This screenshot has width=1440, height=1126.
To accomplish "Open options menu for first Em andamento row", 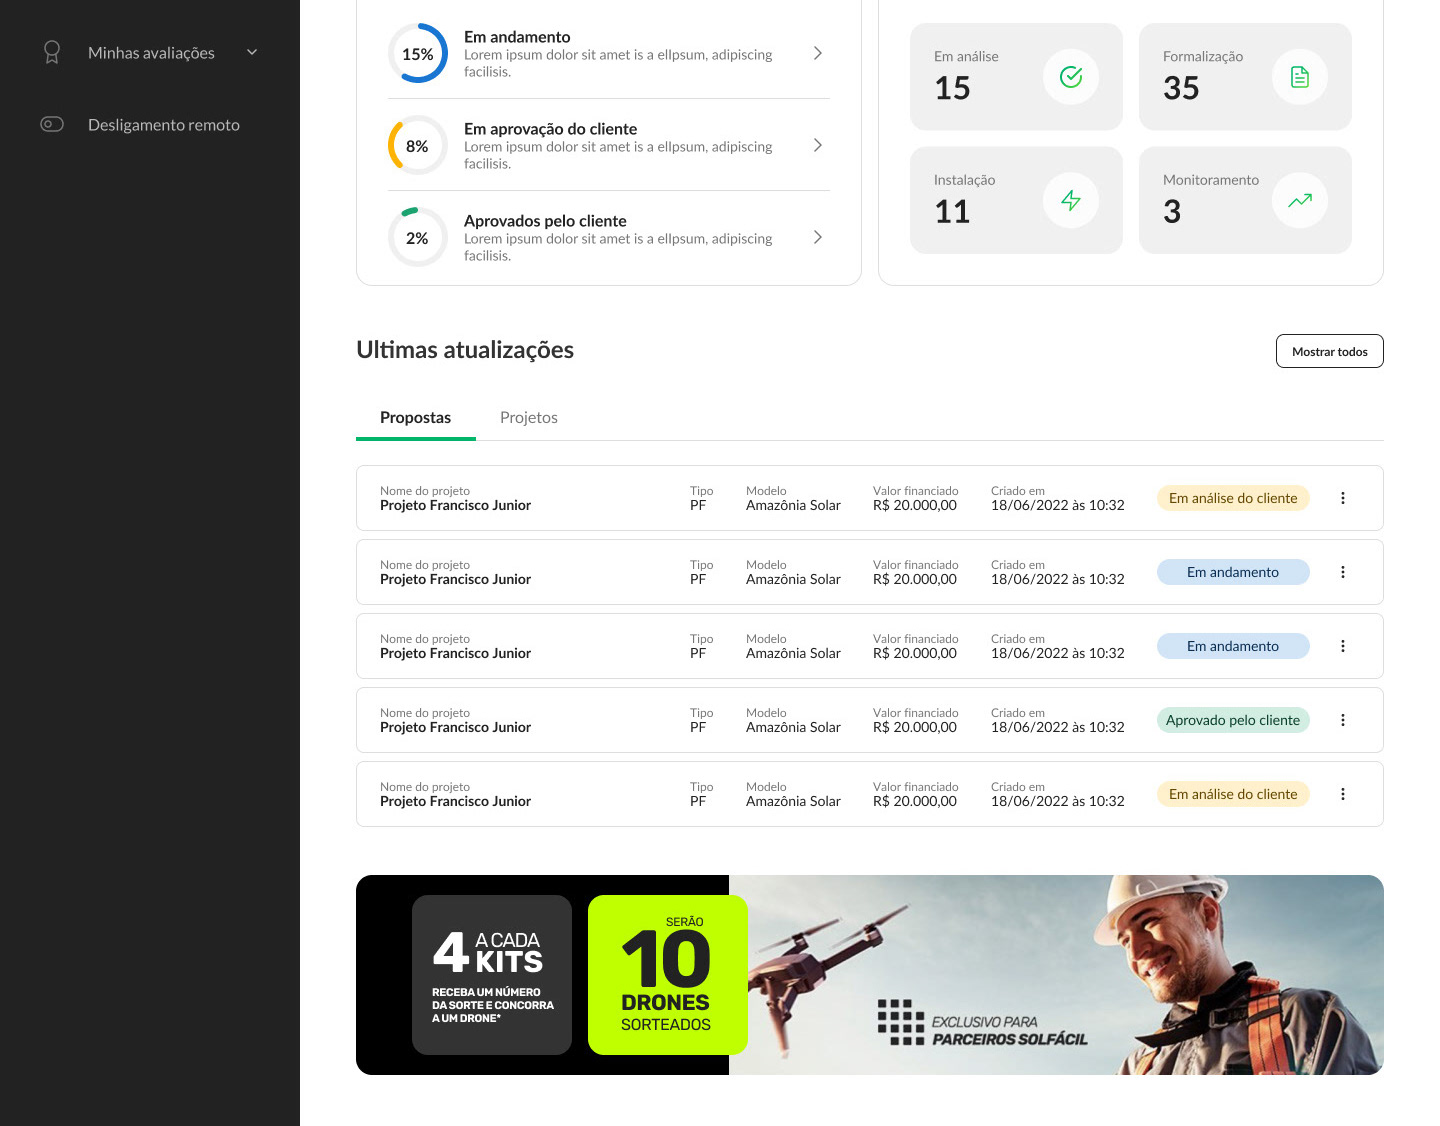I will tap(1343, 572).
